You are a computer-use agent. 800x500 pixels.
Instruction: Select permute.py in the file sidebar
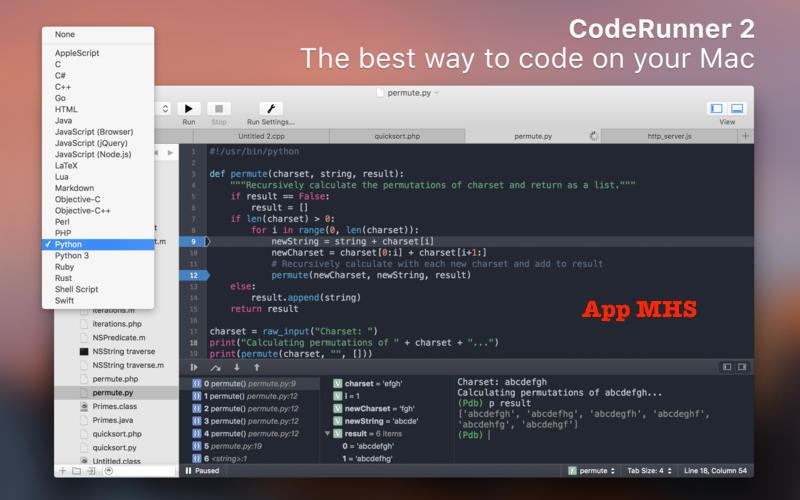(x=116, y=393)
